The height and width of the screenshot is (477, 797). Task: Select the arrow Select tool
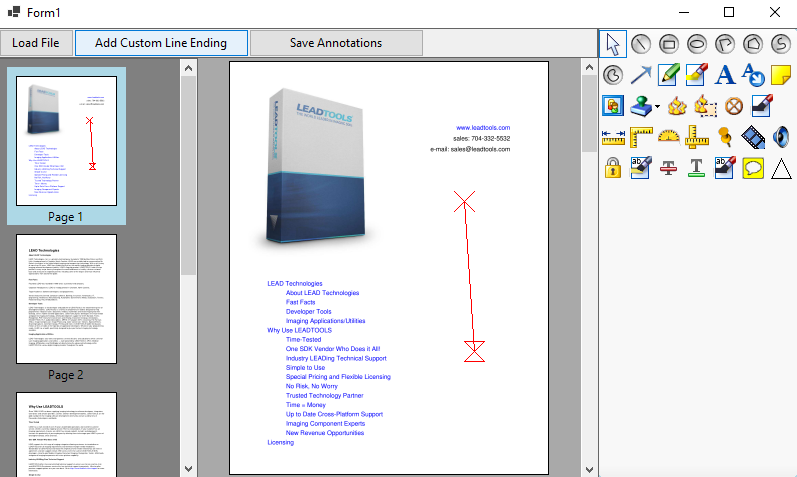click(x=613, y=44)
